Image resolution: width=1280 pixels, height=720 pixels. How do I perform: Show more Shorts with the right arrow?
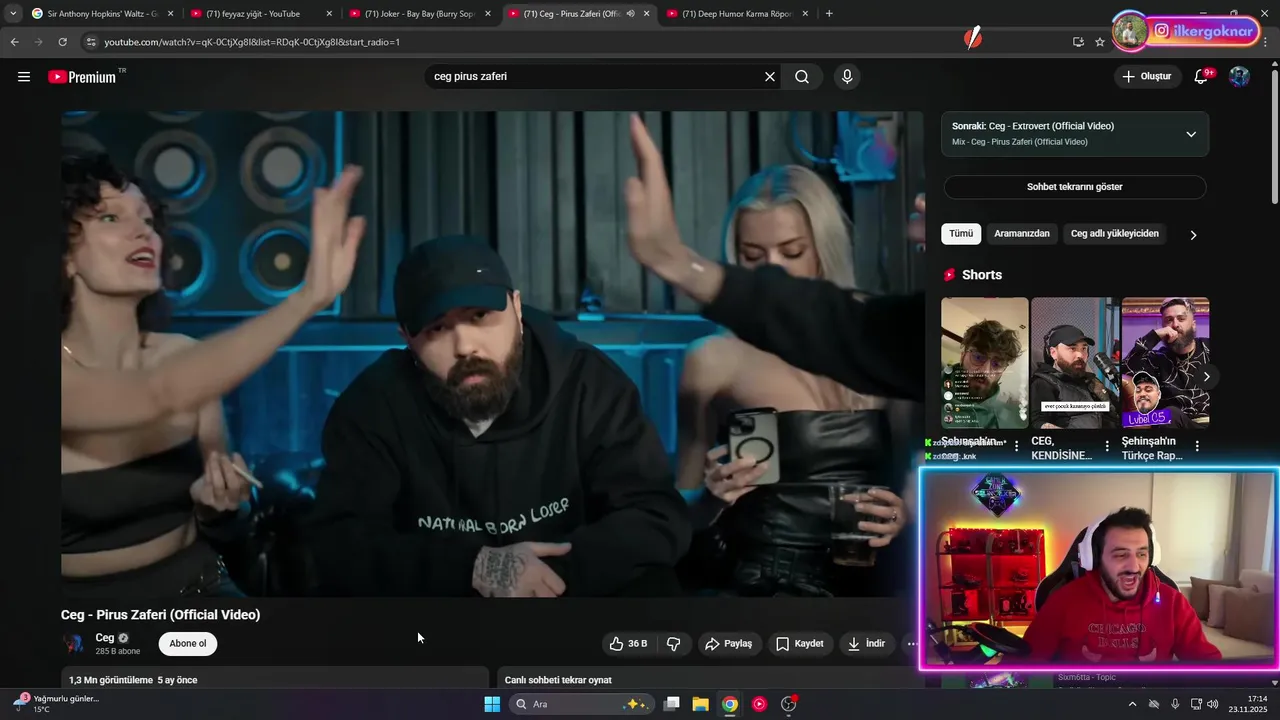tap(1207, 377)
